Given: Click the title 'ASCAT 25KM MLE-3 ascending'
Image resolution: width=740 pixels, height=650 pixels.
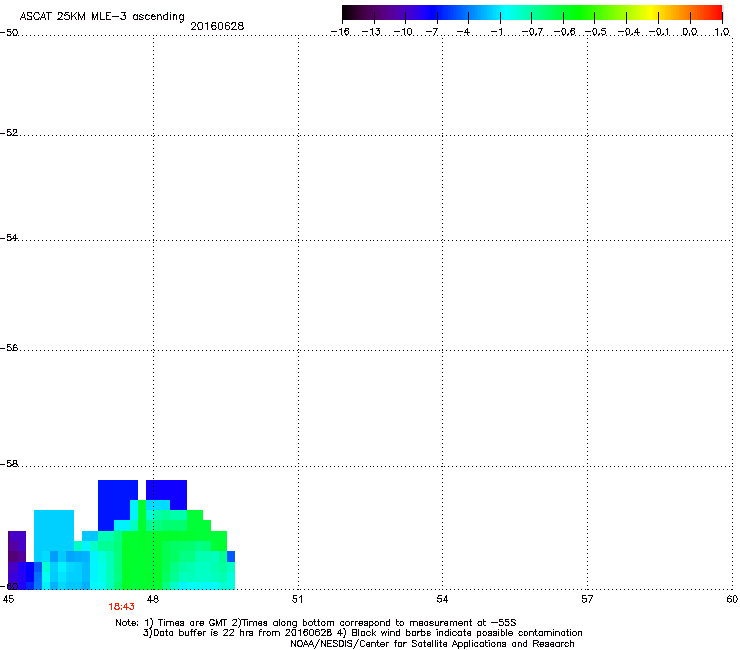Looking at the screenshot, I should click(102, 16).
